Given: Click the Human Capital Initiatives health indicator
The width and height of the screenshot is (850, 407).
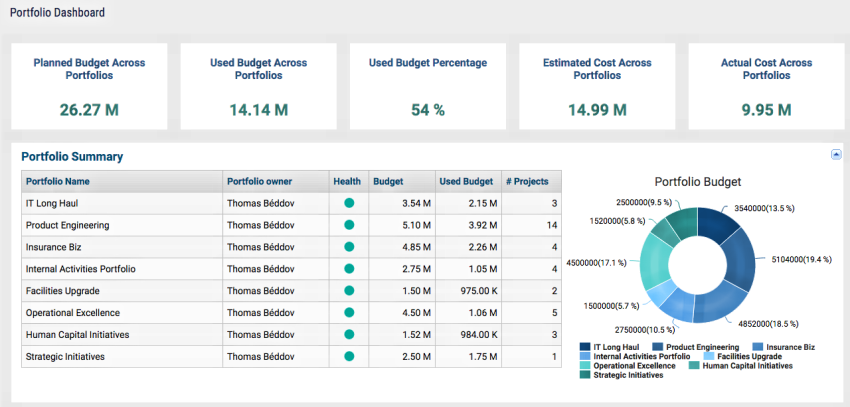Looking at the screenshot, I should [x=349, y=335].
